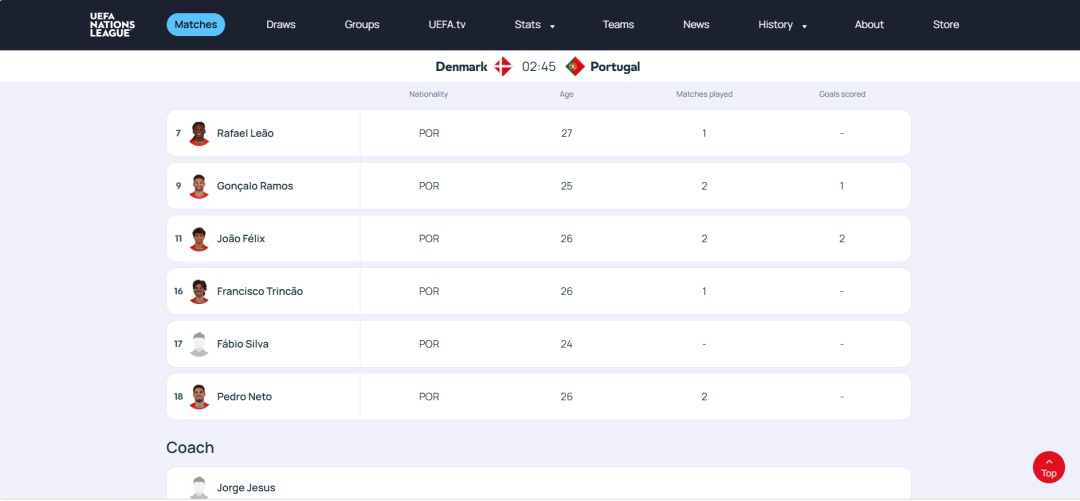Screen dimensions: 1080x501
Task: Go to the Draws page
Action: click(x=281, y=25)
